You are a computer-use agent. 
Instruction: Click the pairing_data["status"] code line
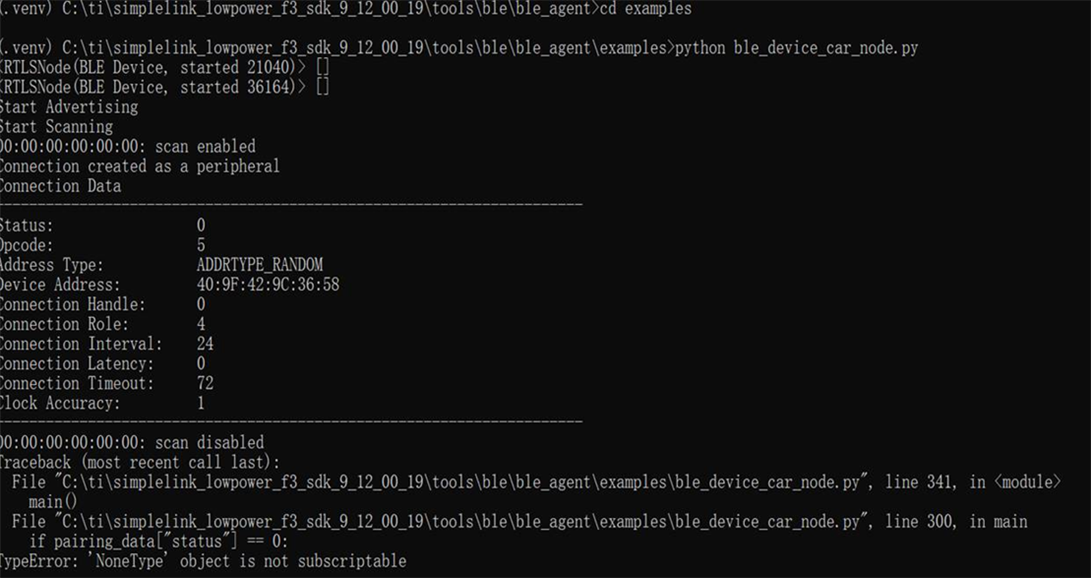[158, 541]
